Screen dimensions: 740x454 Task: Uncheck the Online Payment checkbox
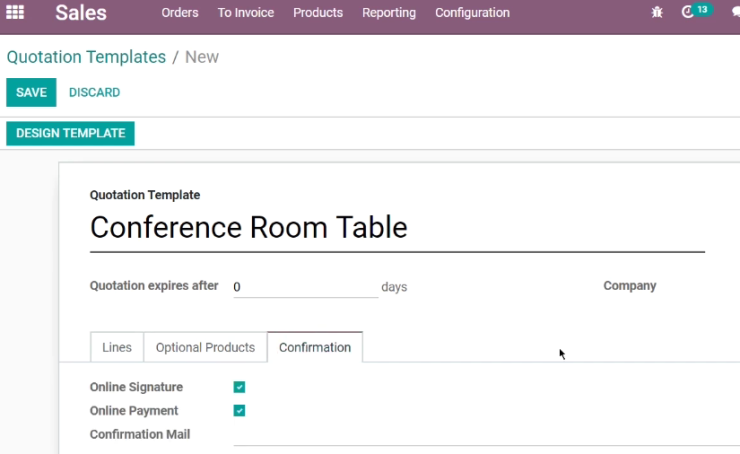click(x=239, y=411)
